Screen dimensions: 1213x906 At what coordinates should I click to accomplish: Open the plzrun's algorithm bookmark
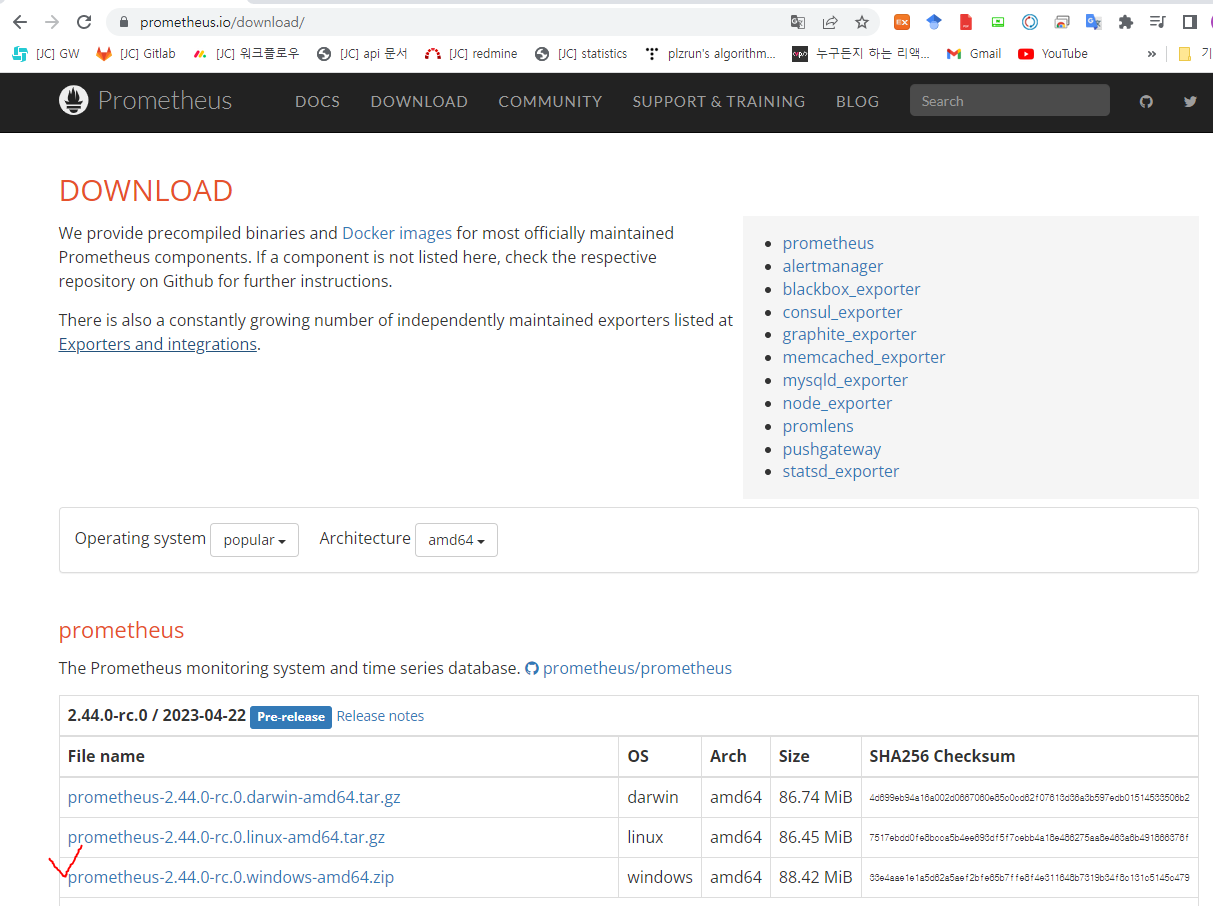pos(710,54)
